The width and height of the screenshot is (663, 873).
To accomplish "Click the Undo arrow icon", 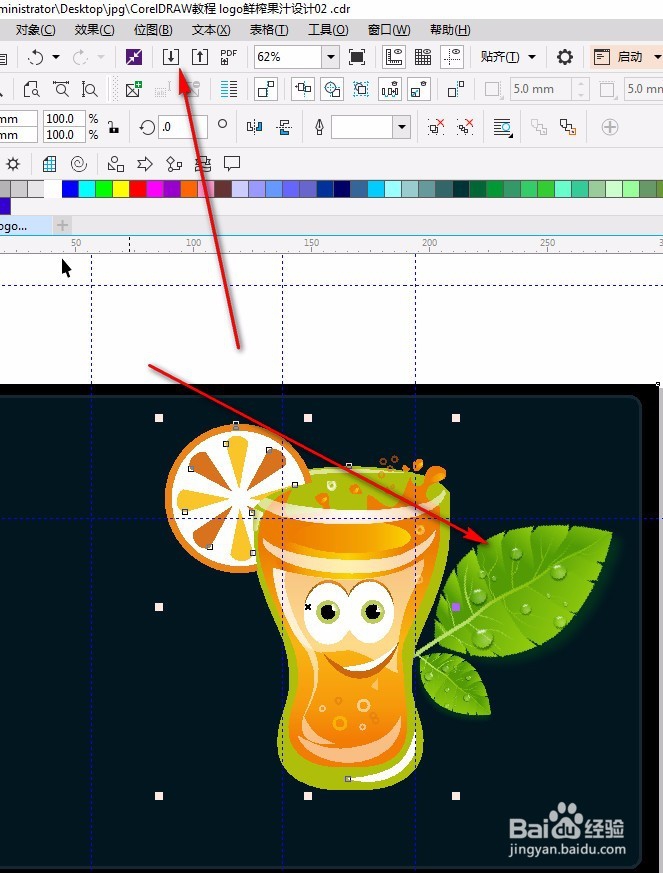I will 36,57.
